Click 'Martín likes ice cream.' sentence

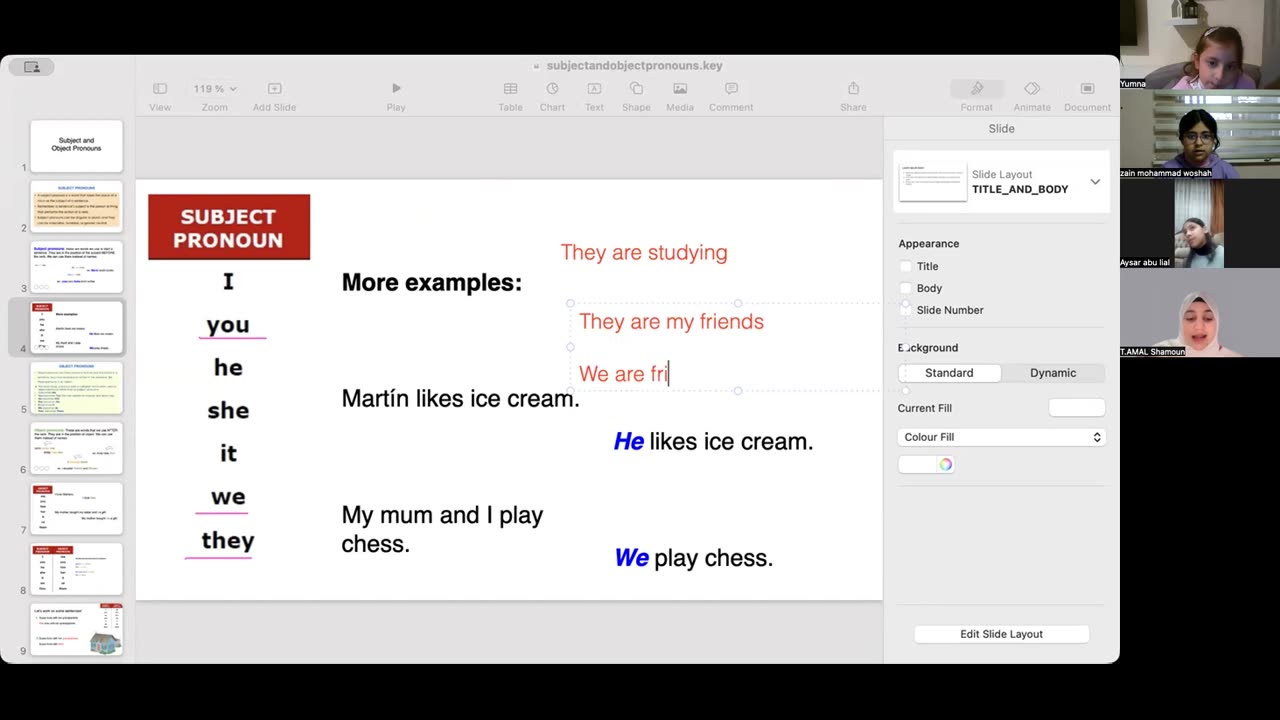pos(461,399)
